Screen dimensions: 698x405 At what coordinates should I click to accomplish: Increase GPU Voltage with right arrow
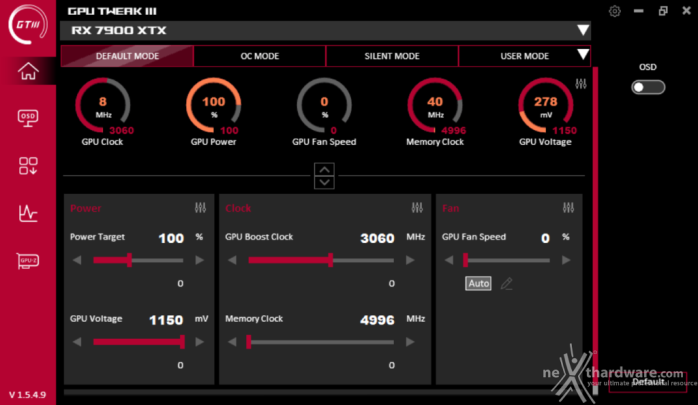tap(199, 342)
